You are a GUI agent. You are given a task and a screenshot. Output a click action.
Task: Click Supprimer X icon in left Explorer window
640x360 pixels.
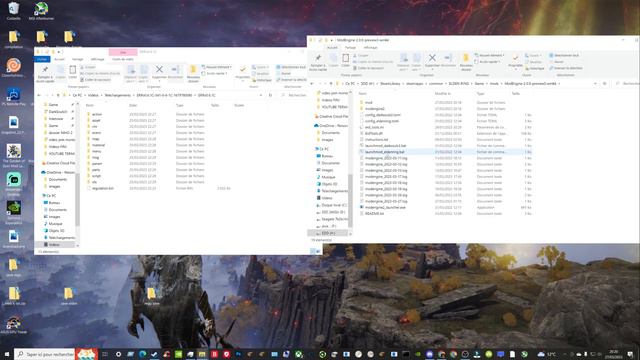(159, 69)
